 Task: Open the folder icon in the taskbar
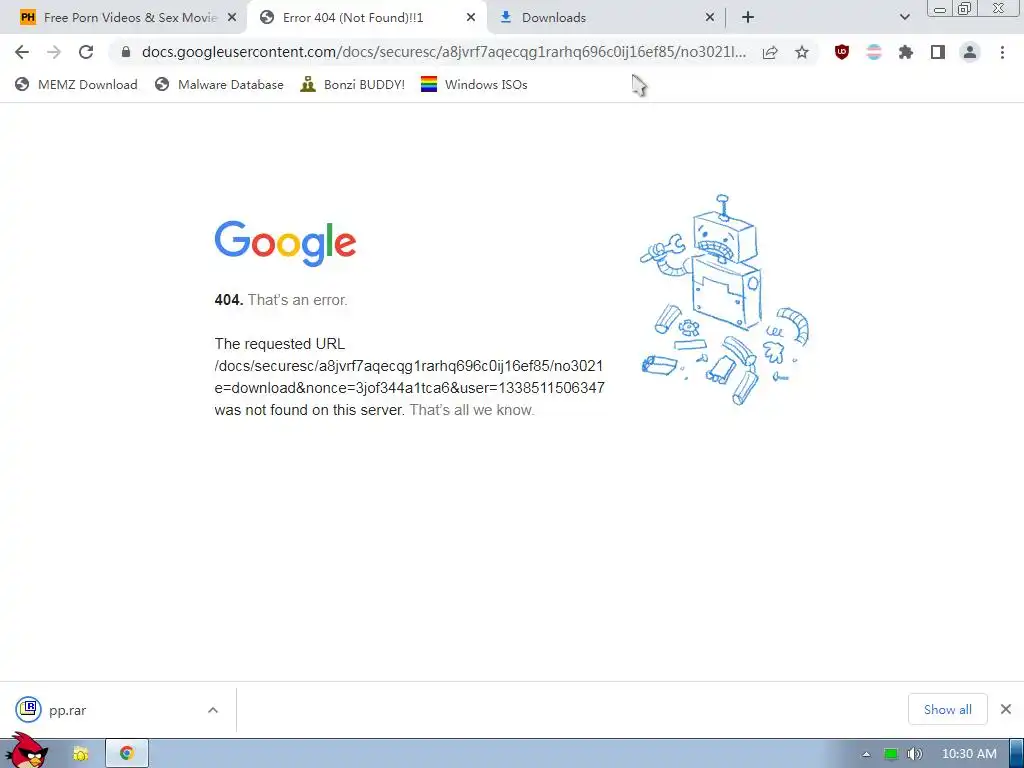pyautogui.click(x=80, y=754)
